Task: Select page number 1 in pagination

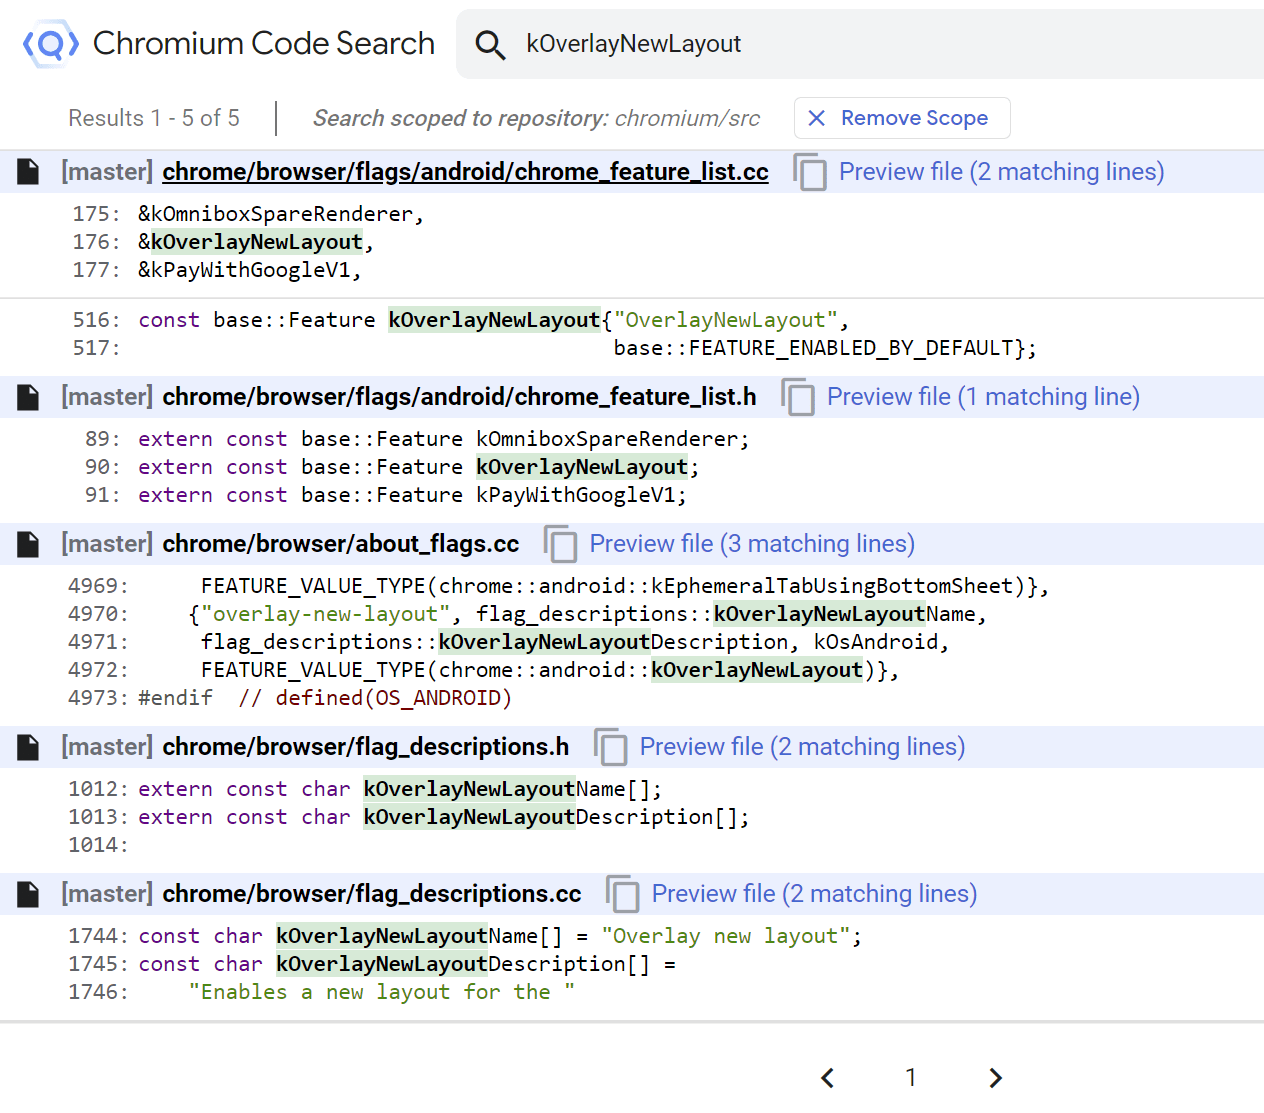Action: (911, 1078)
